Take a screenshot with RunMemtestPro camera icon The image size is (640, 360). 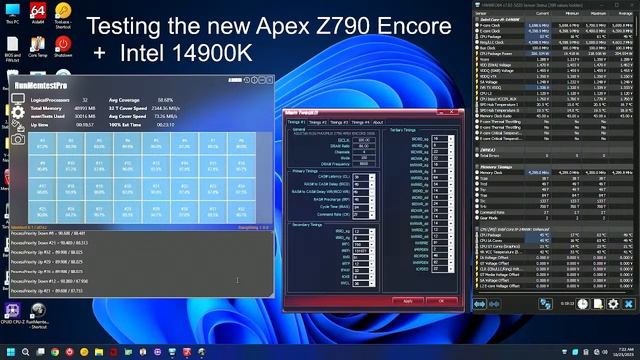pos(18,139)
